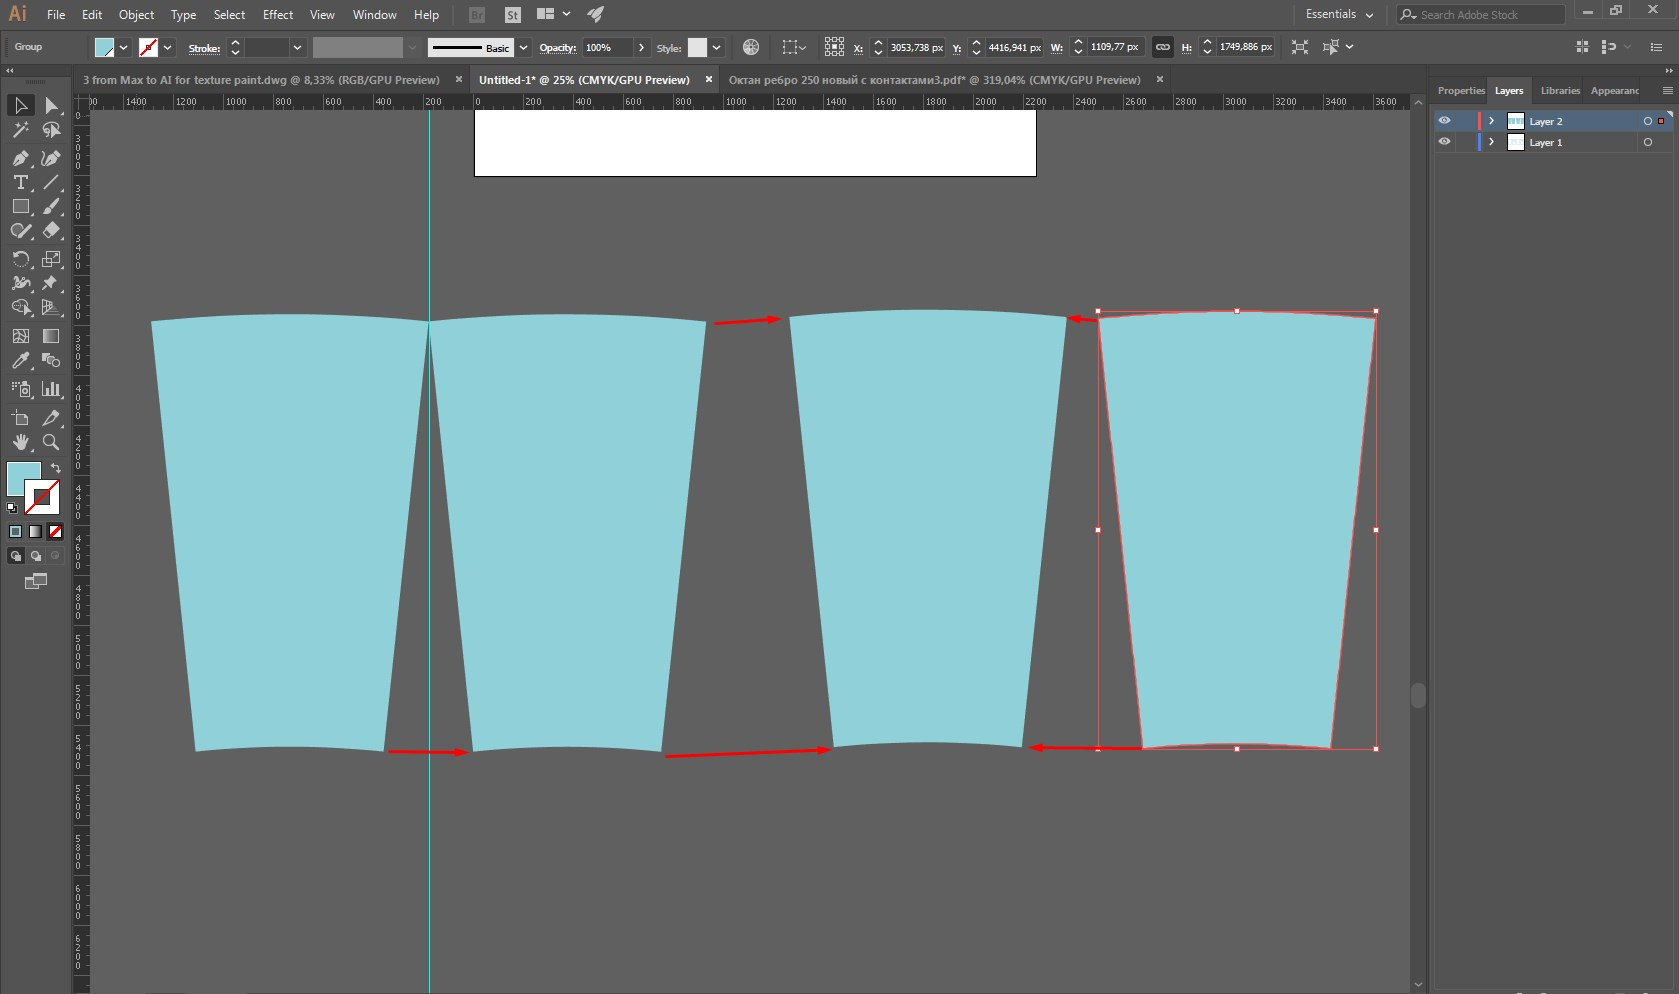Select the Zoom tool
The height and width of the screenshot is (994, 1679).
51,442
